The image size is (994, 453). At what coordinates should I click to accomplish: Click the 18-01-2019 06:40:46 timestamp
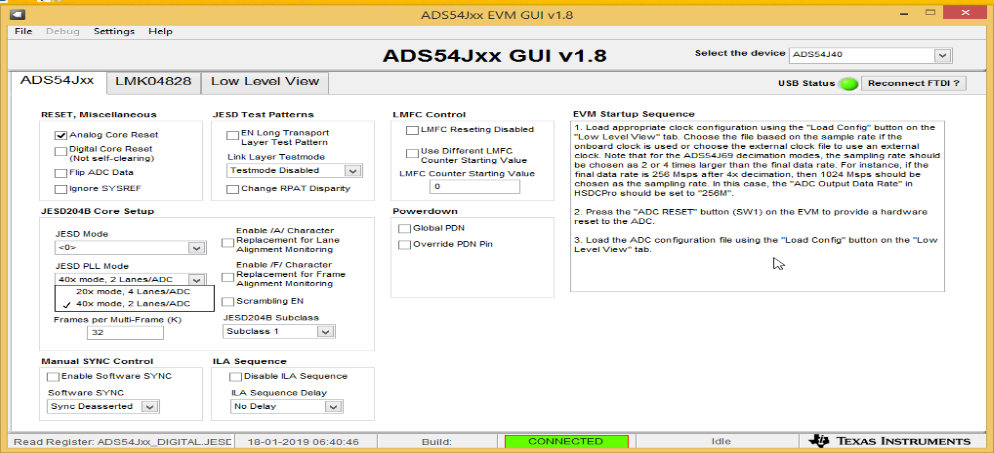point(303,442)
